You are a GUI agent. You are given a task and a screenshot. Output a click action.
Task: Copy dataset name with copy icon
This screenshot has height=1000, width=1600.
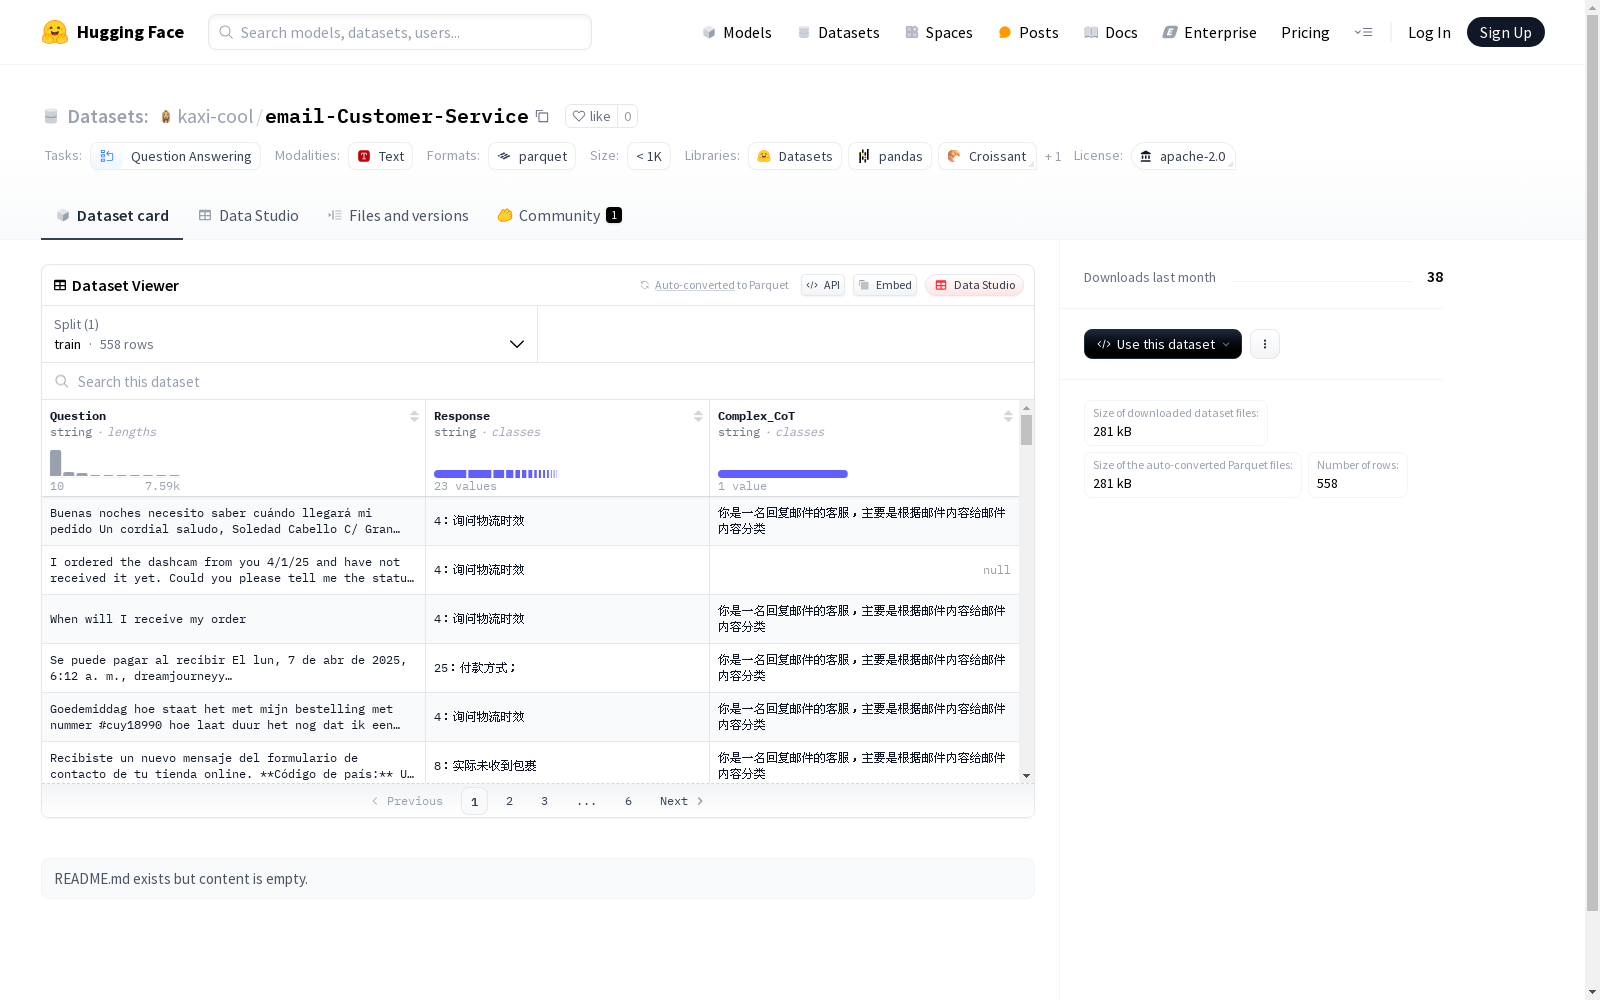coord(542,116)
